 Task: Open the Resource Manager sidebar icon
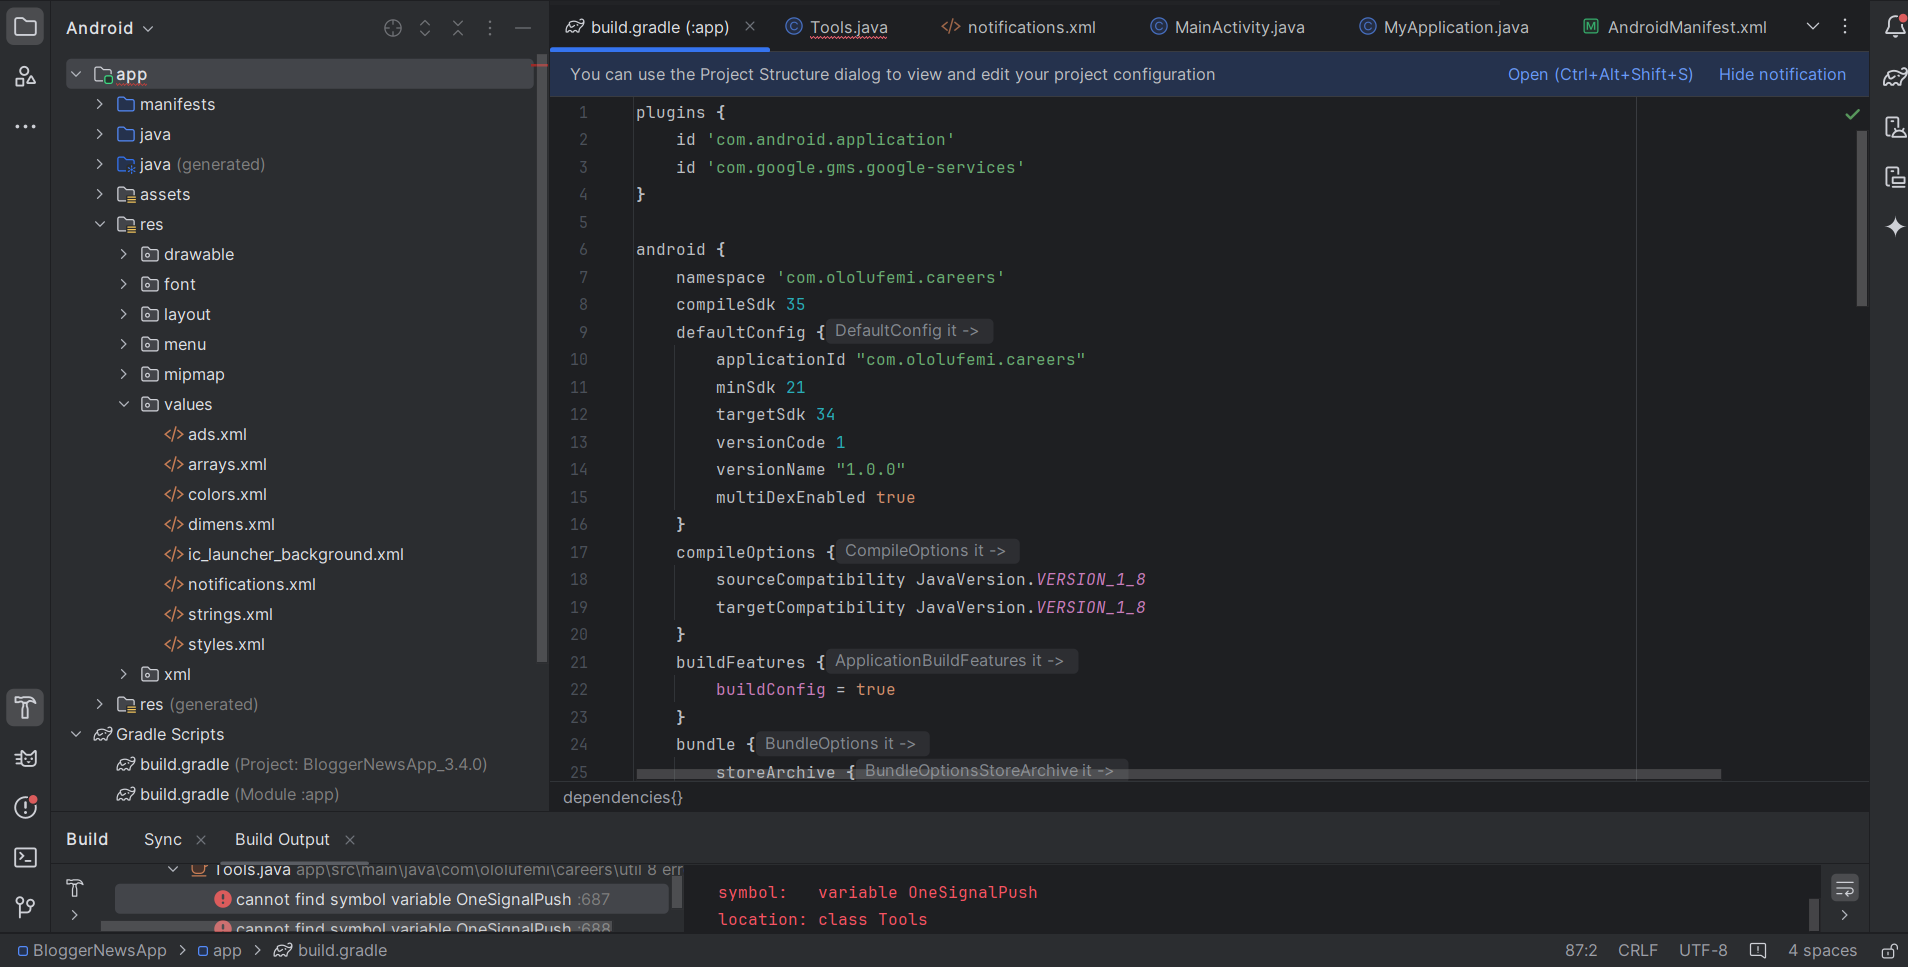coord(25,77)
